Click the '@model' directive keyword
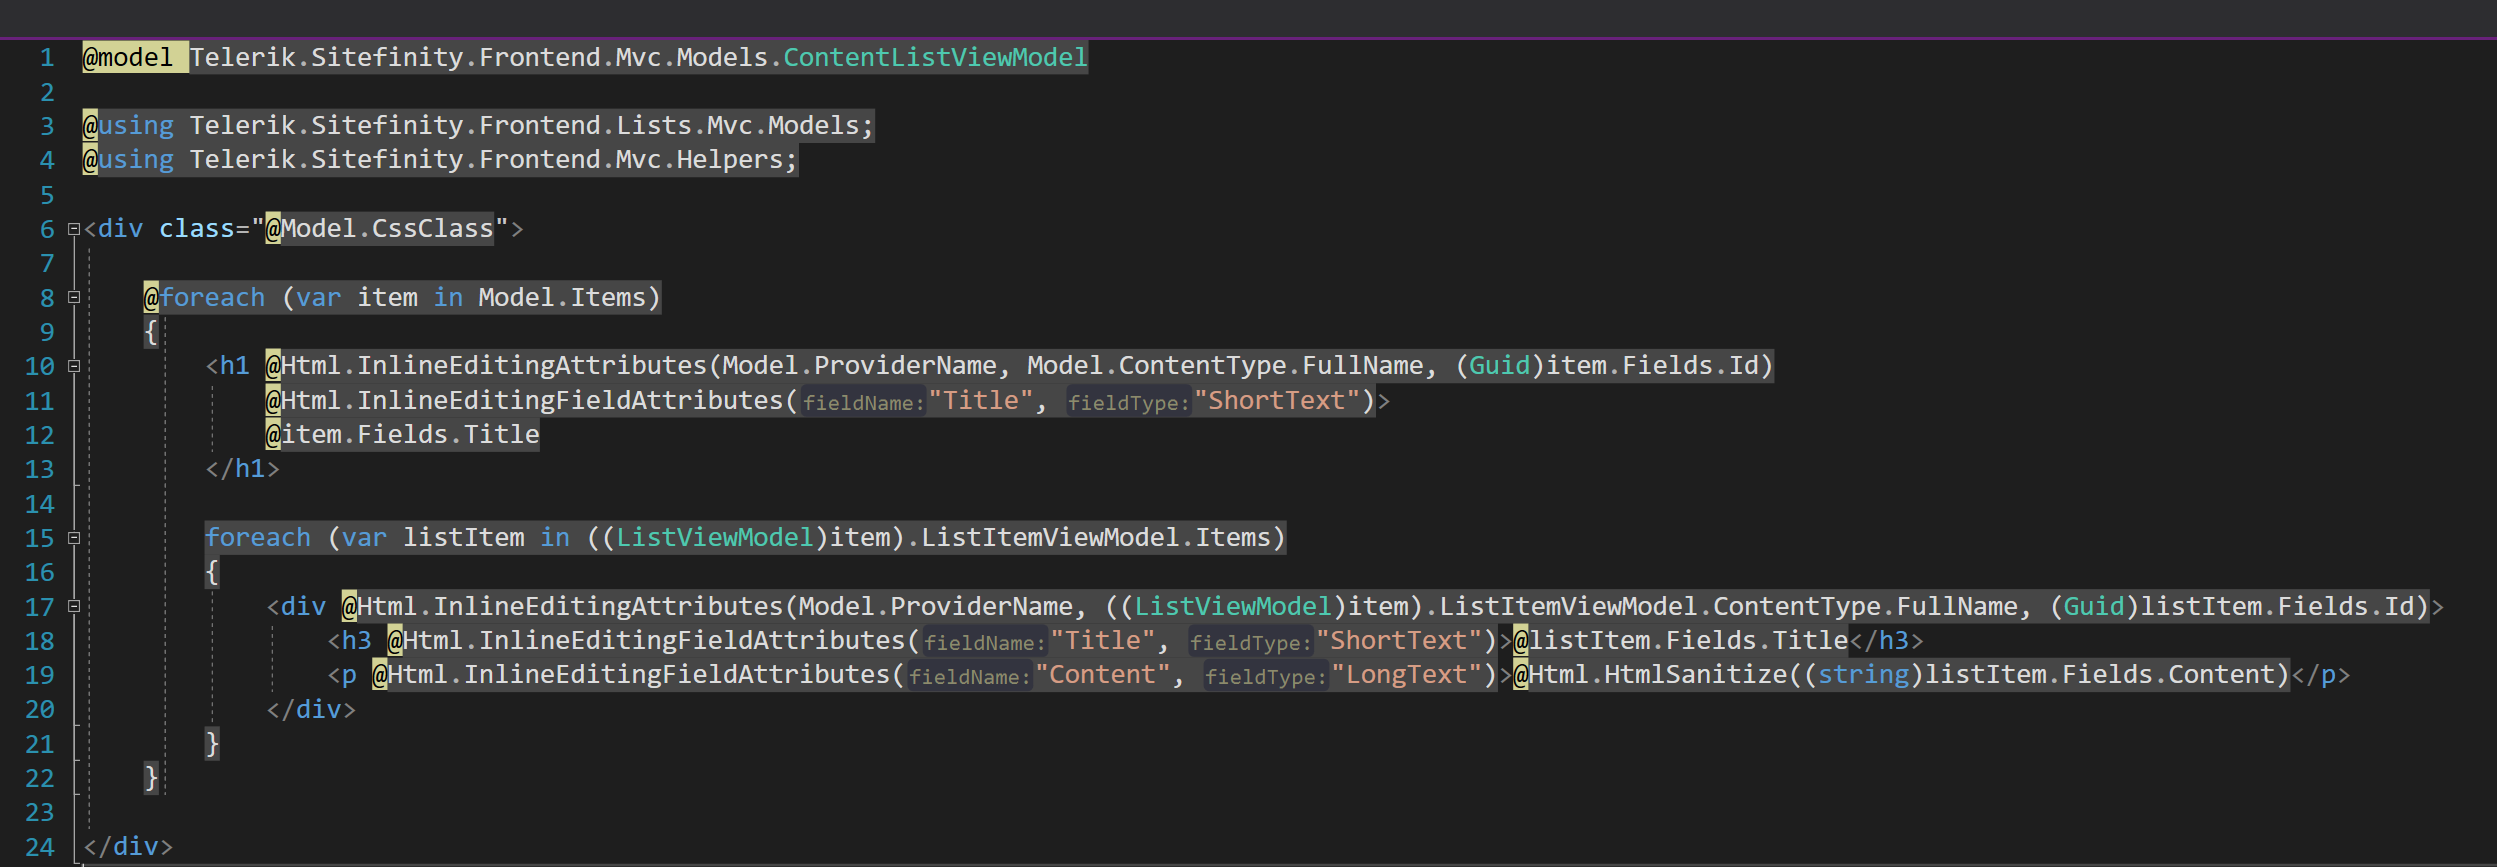Image resolution: width=2497 pixels, height=867 pixels. coord(128,58)
